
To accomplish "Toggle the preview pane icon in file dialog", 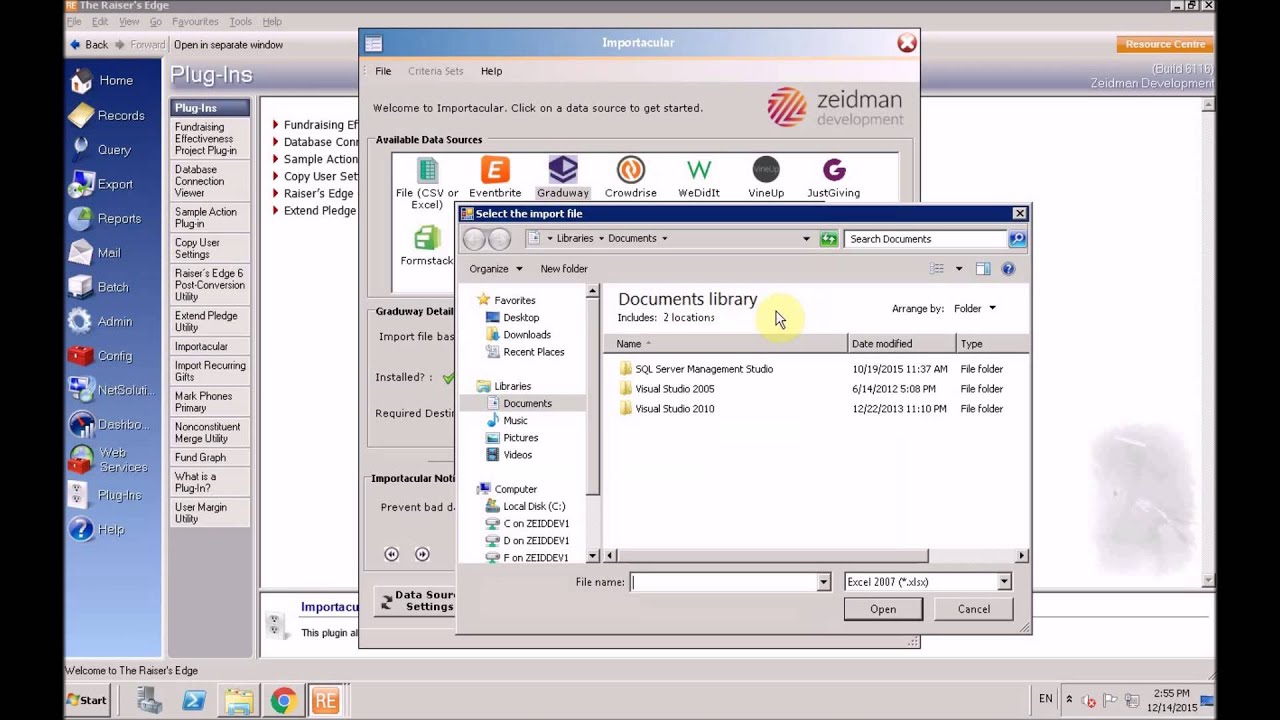I will (x=983, y=268).
